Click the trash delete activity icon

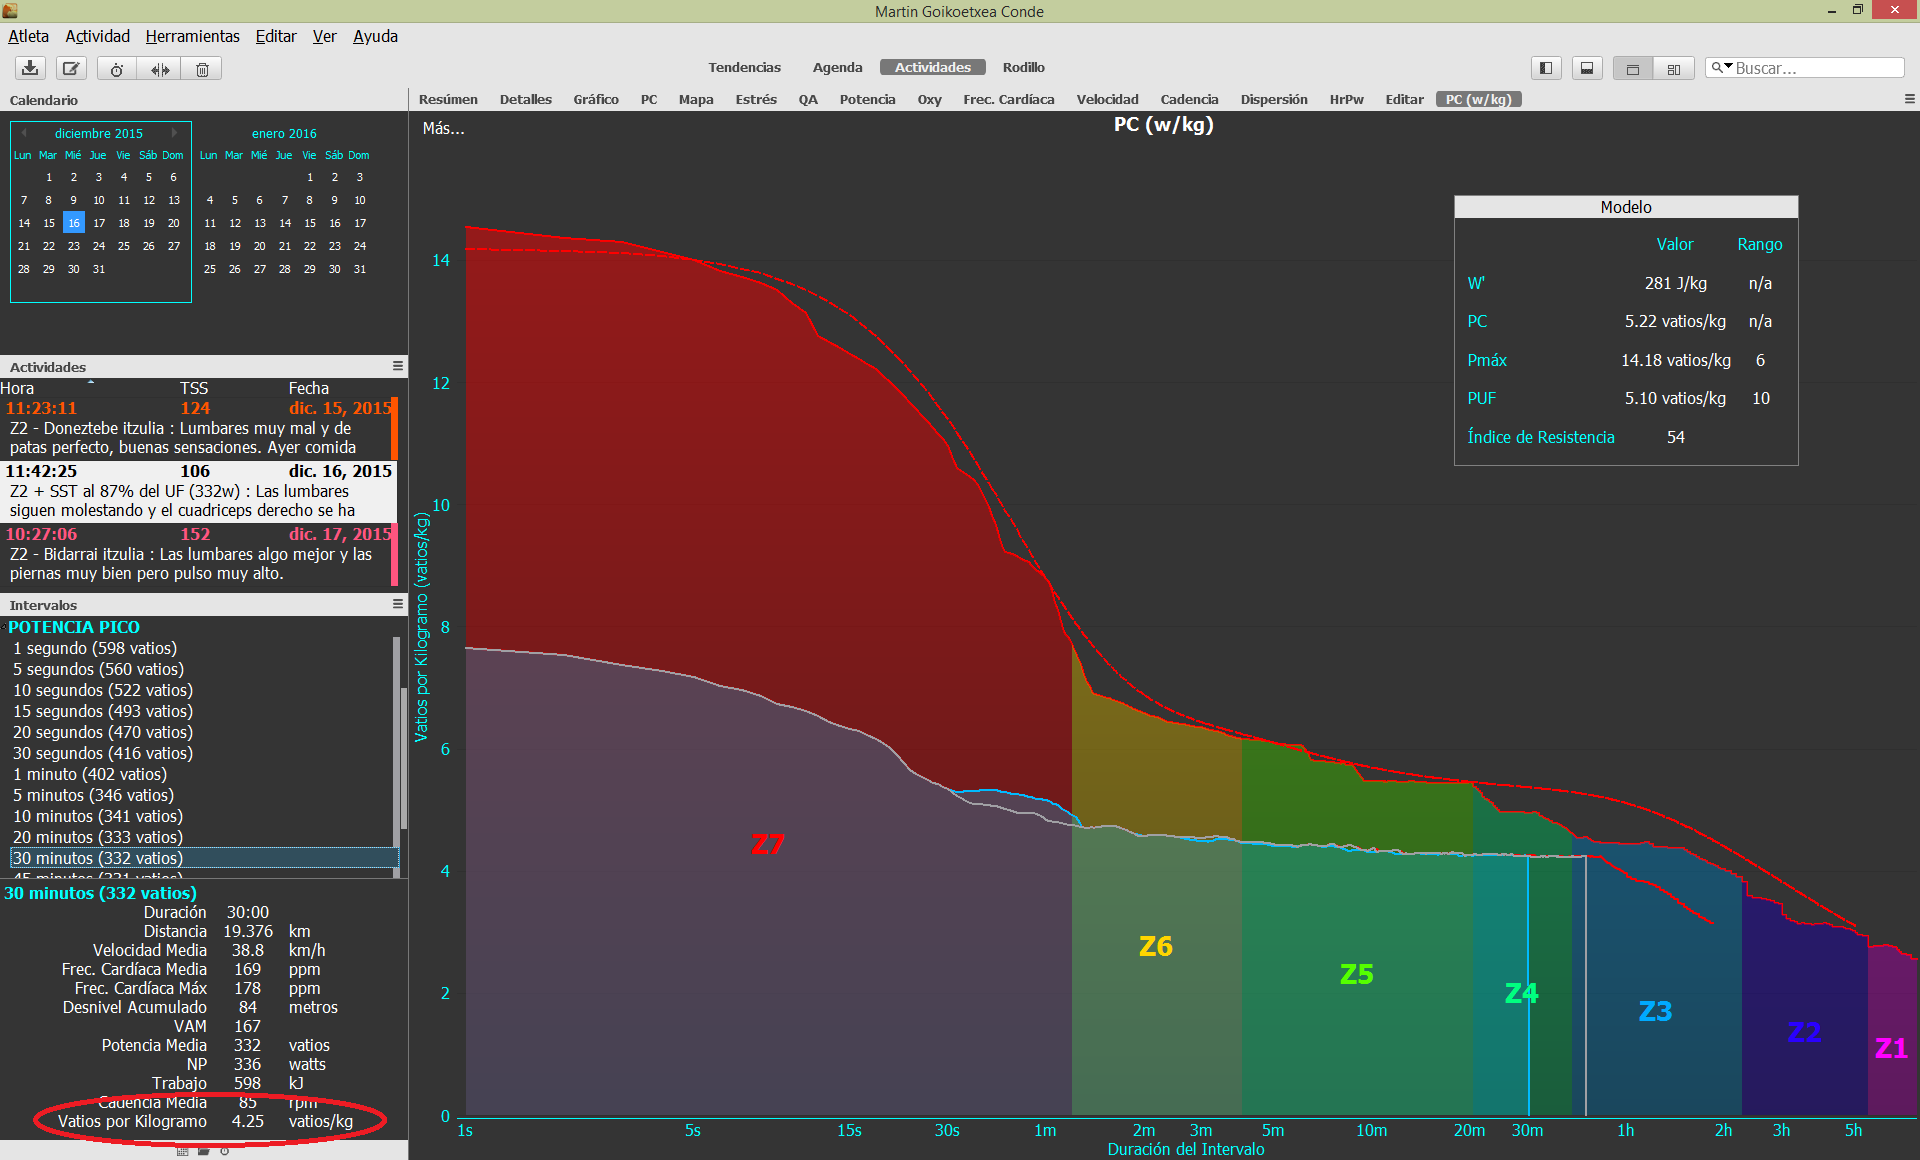pyautogui.click(x=202, y=68)
